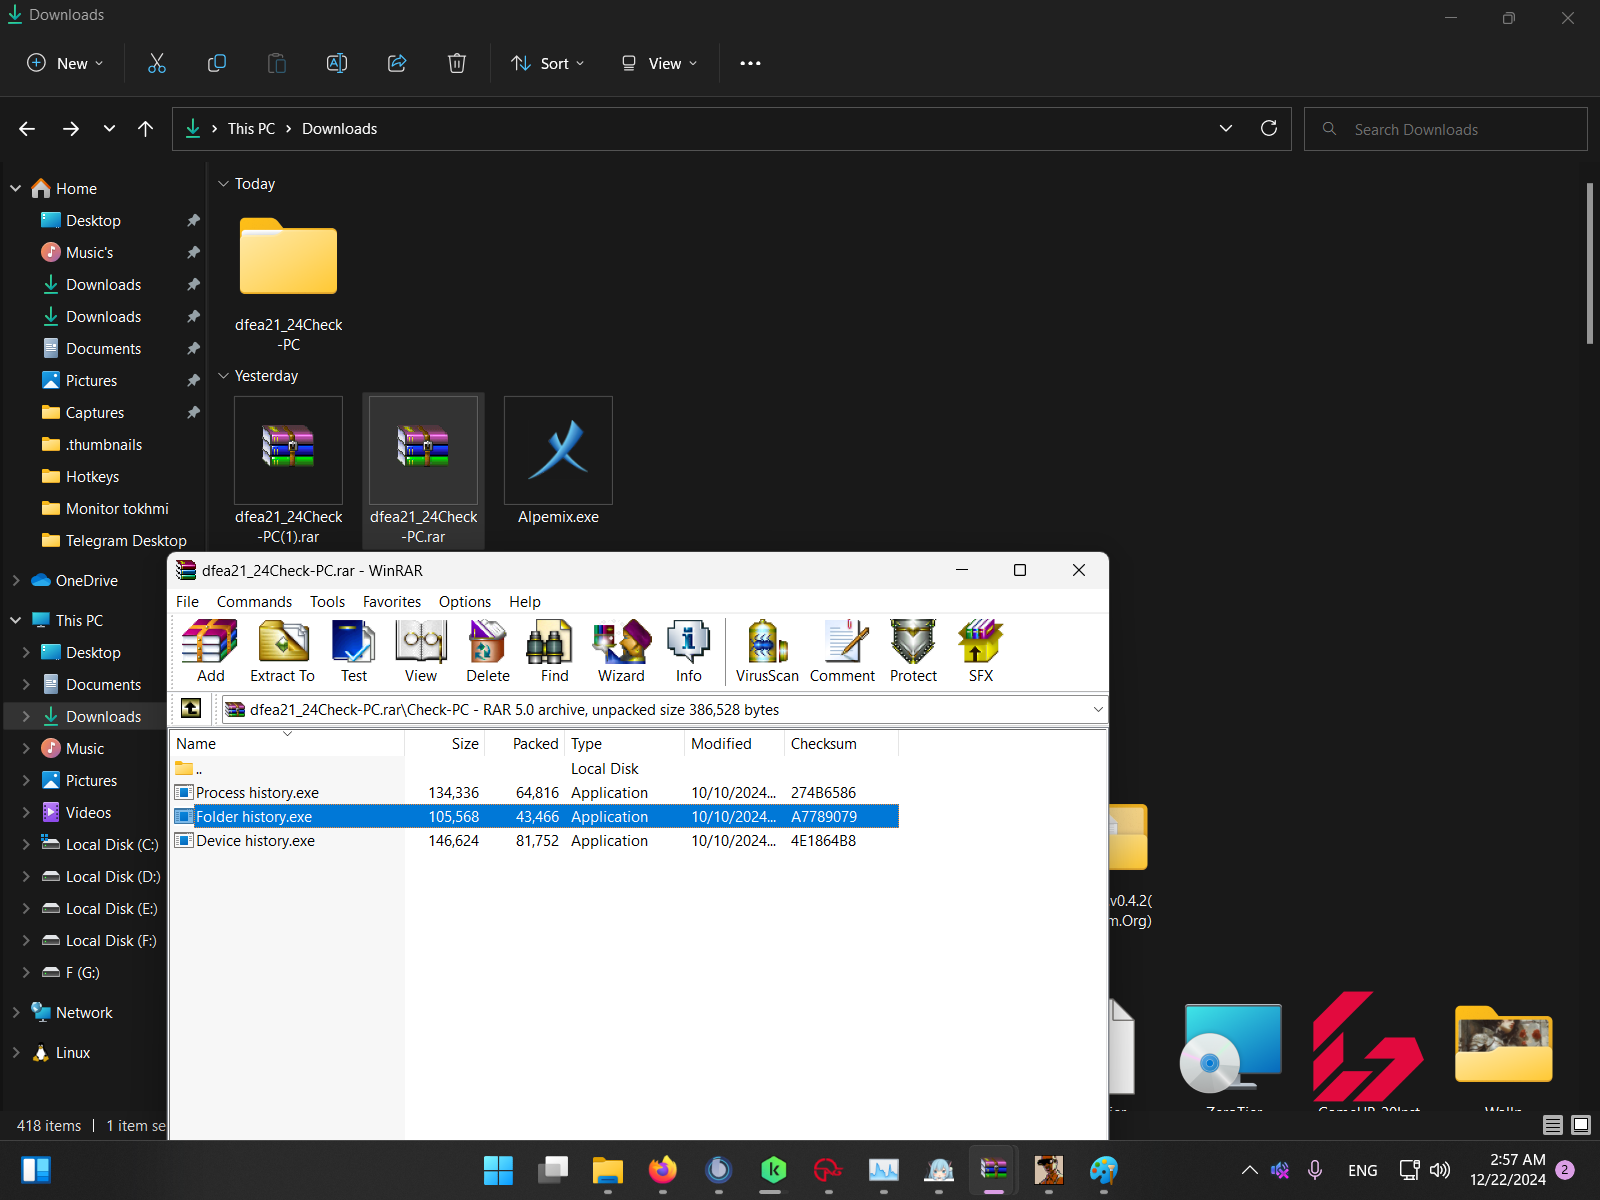
Task: Start VirusScan on the archive
Action: pos(767,651)
